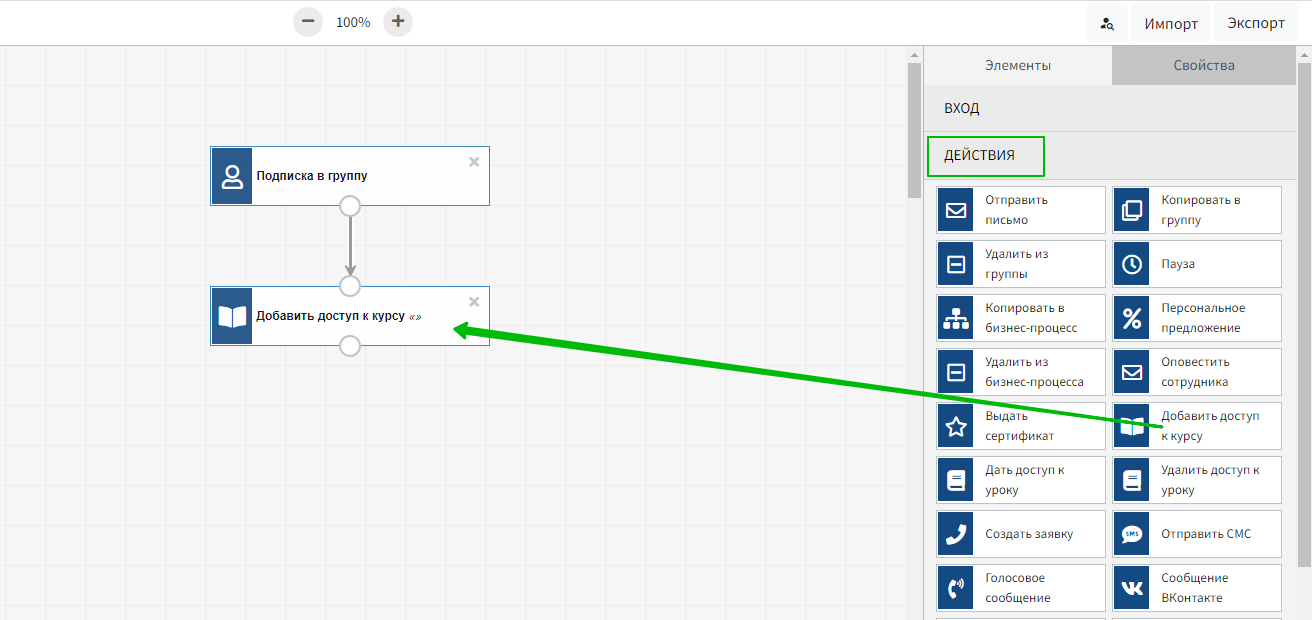Click the Personal offer percent icon
Image resolution: width=1312 pixels, height=620 pixels.
coord(1132,318)
